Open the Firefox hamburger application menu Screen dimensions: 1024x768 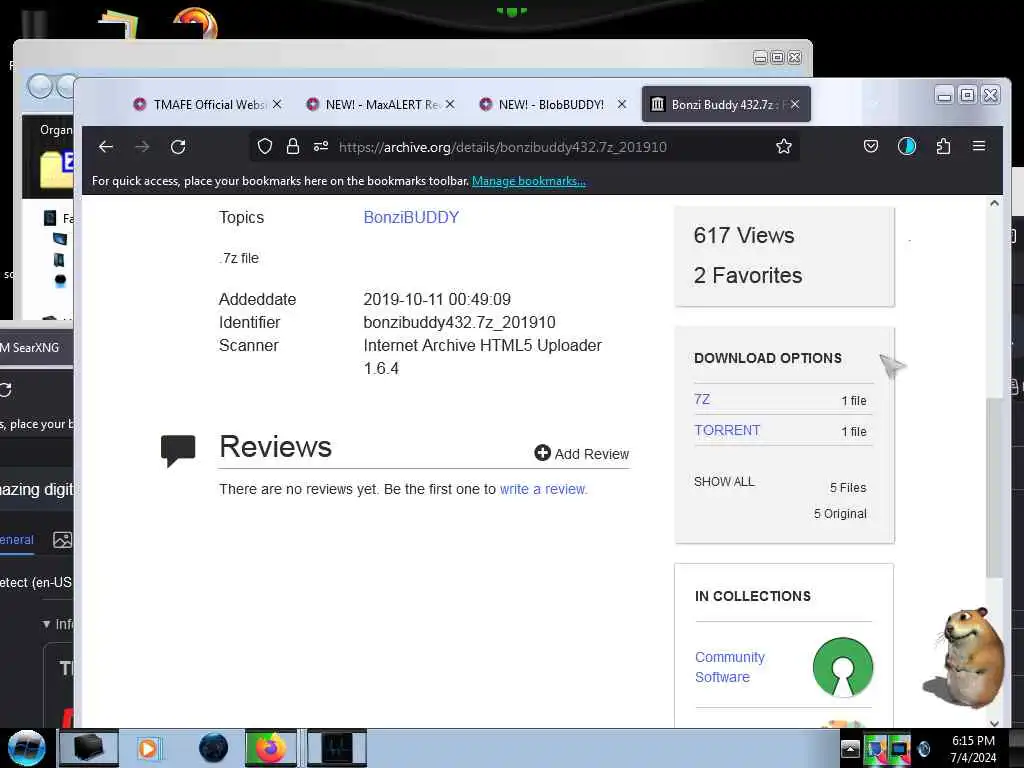click(979, 146)
